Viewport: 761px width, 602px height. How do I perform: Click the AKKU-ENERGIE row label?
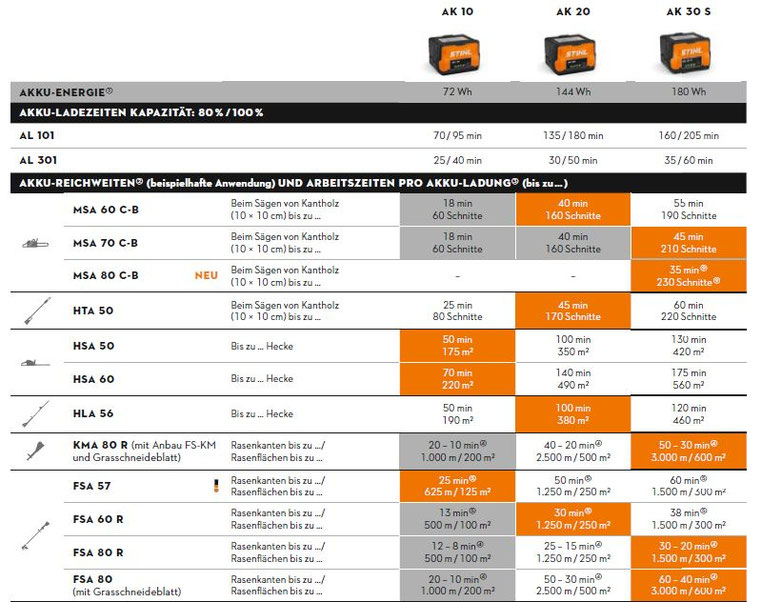pos(66,92)
